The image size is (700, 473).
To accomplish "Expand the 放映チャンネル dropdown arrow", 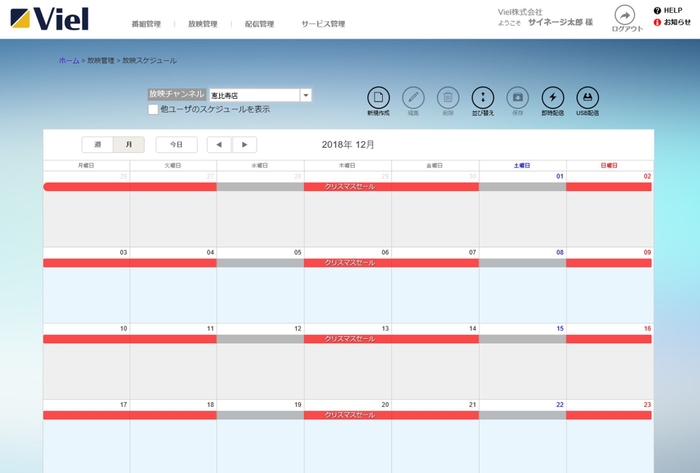I will pyautogui.click(x=306, y=95).
